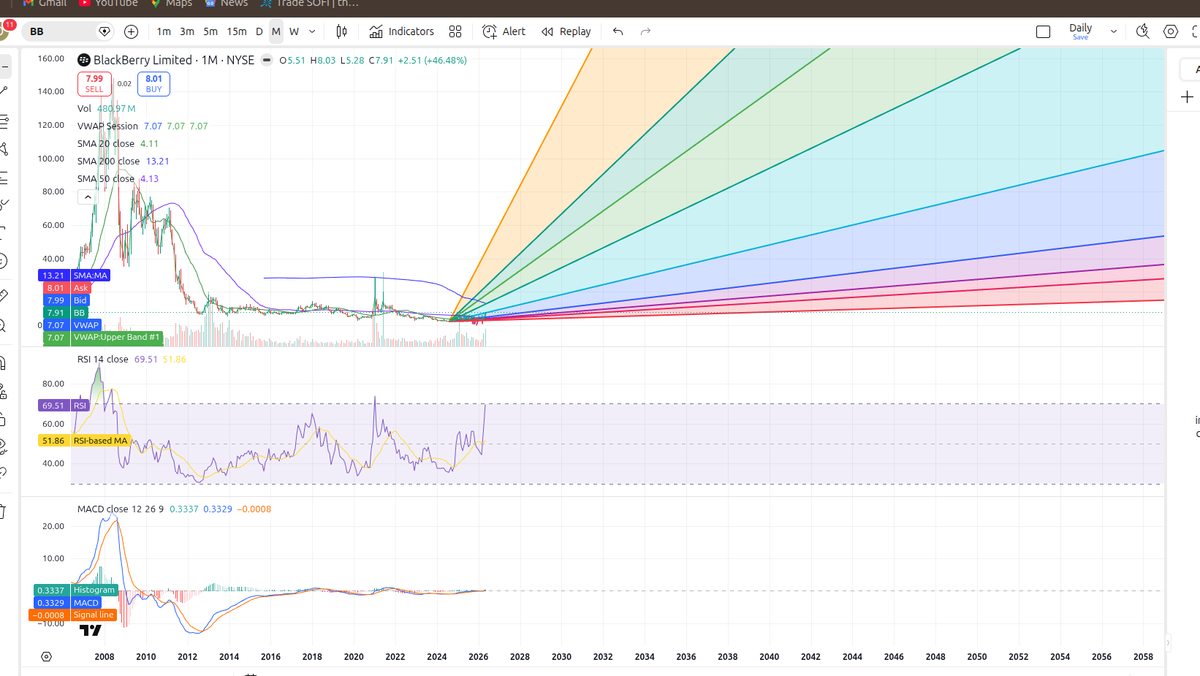Open the Gmail bookmark
Image resolution: width=1200 pixels, height=676 pixels.
click(43, 4)
